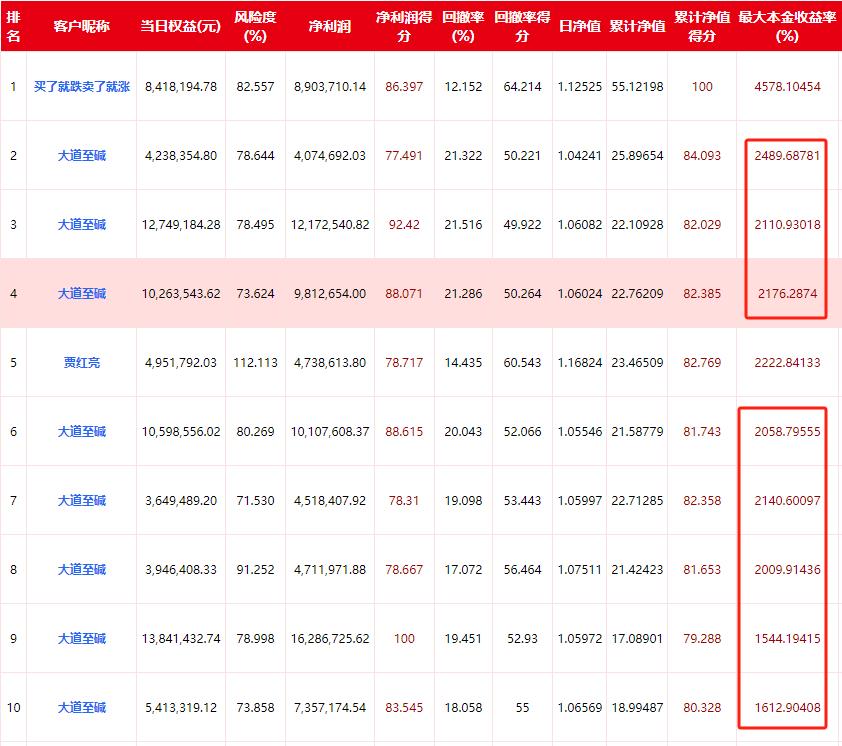842x746 pixels.
Task: Click the 客户昵称 column header
Action: (x=82, y=26)
